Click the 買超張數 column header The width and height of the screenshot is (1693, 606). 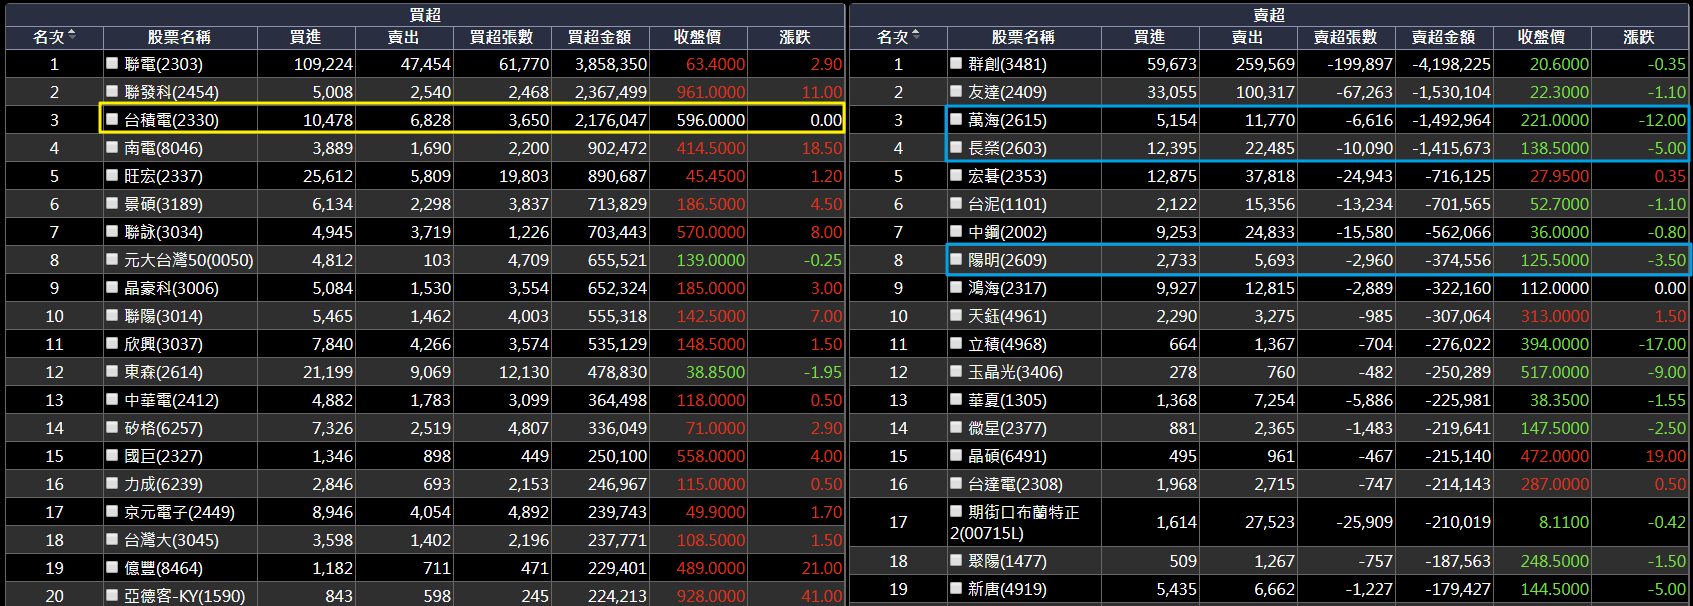501,37
